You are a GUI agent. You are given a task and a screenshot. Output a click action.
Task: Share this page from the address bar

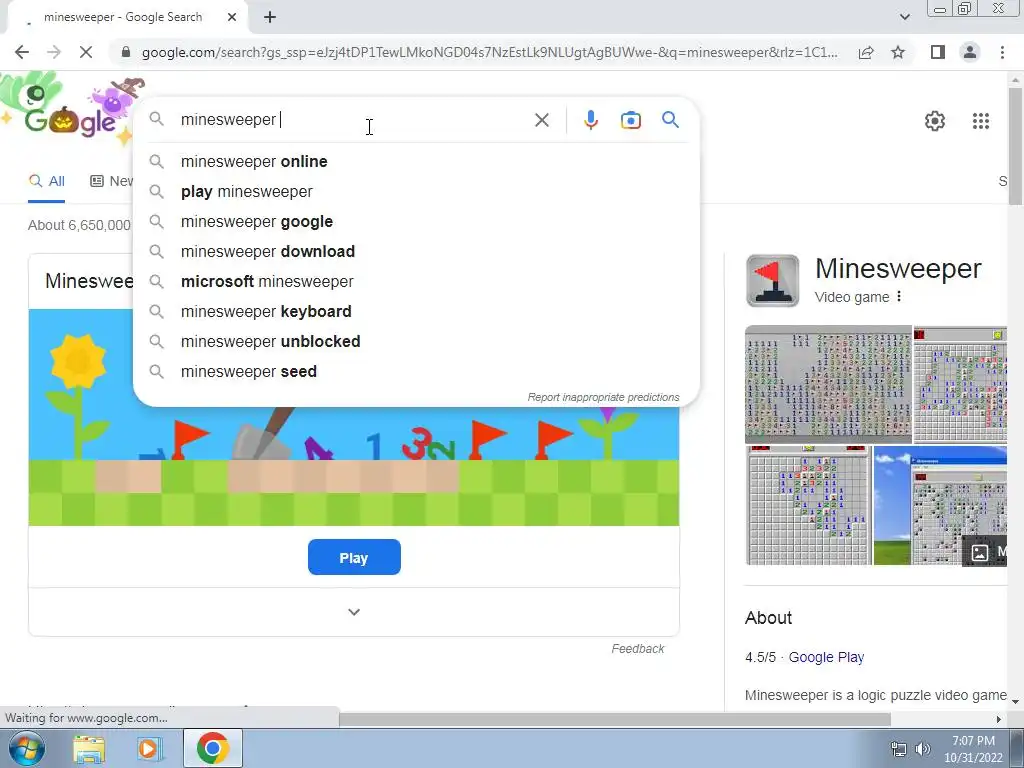pos(866,52)
